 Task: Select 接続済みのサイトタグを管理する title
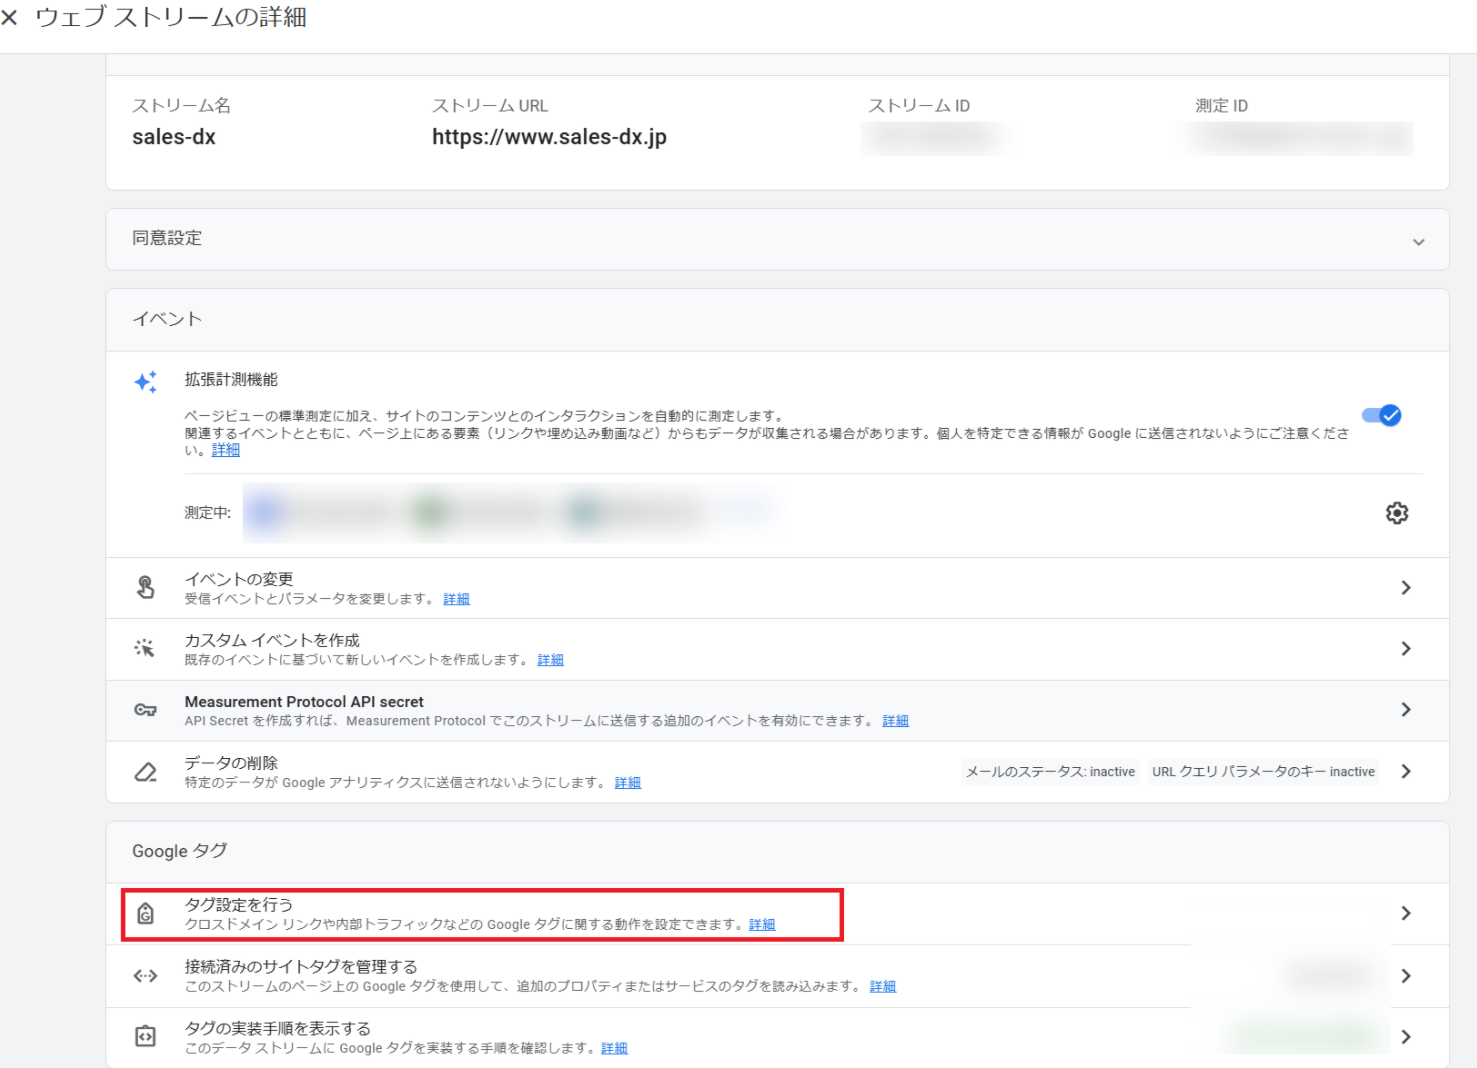(301, 966)
